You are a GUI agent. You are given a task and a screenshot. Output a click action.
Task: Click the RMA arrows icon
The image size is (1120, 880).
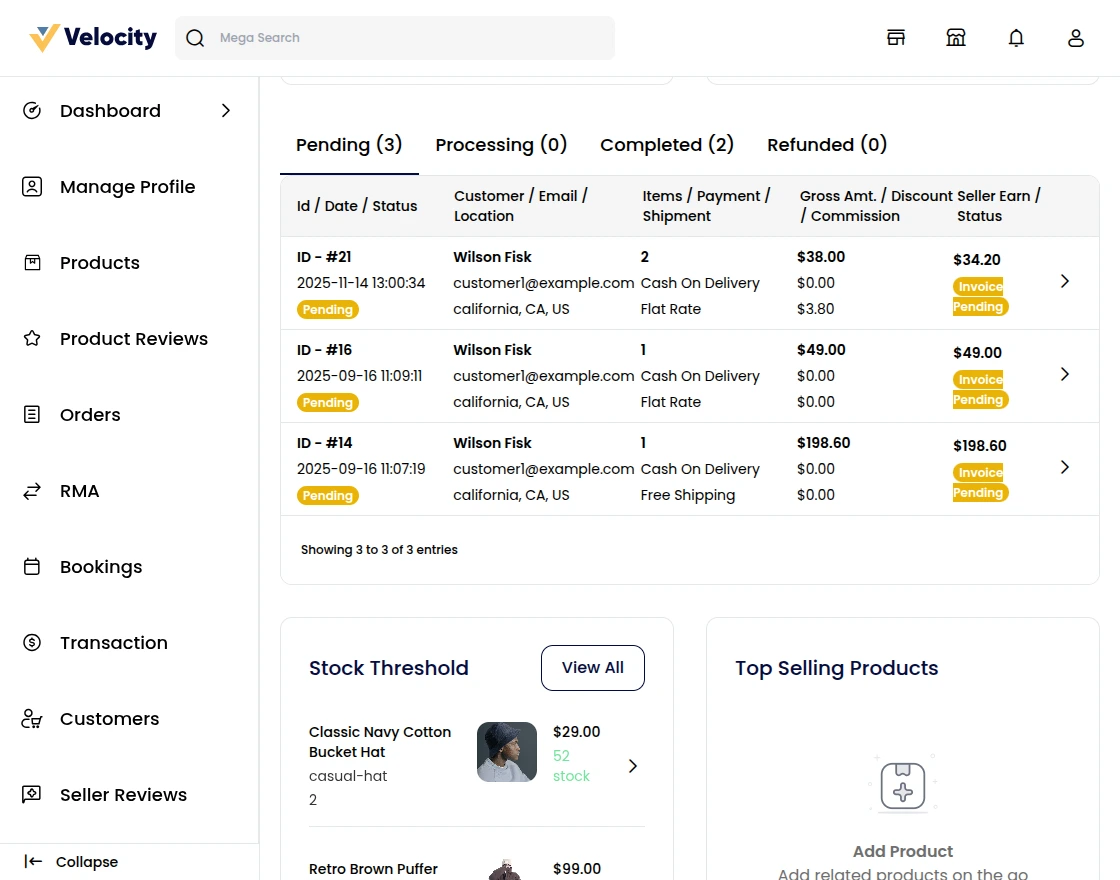[x=32, y=491]
